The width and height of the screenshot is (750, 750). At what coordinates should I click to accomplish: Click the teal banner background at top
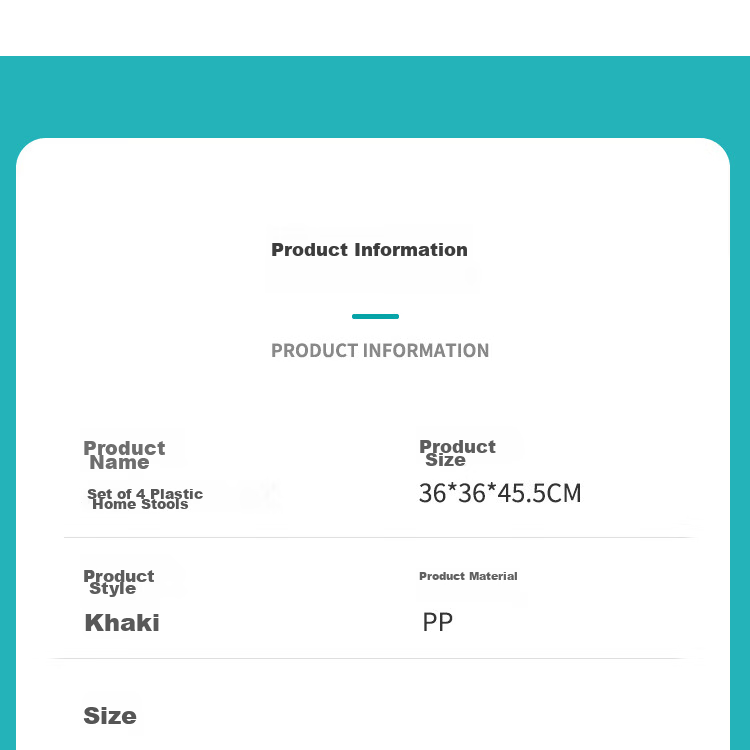pos(375,97)
